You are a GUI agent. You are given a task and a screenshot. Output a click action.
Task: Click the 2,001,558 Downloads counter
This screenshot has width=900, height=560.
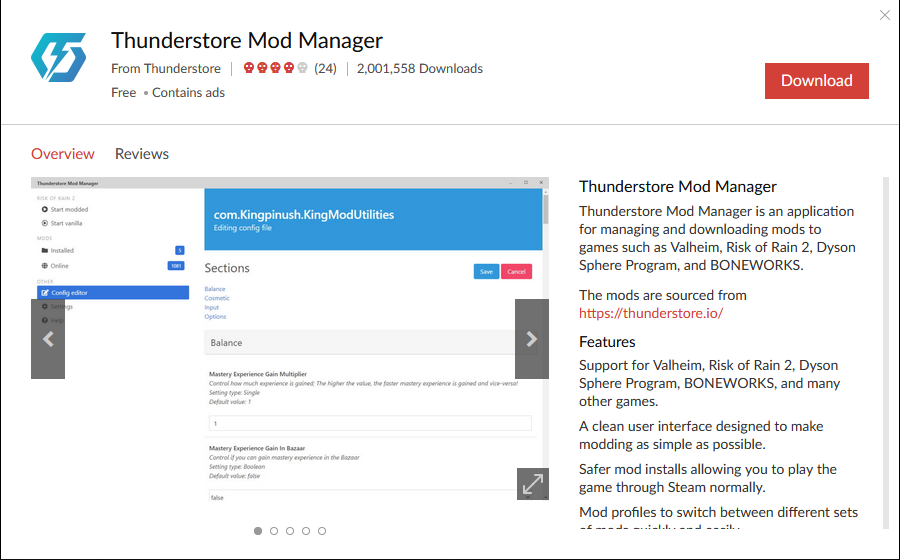[420, 69]
